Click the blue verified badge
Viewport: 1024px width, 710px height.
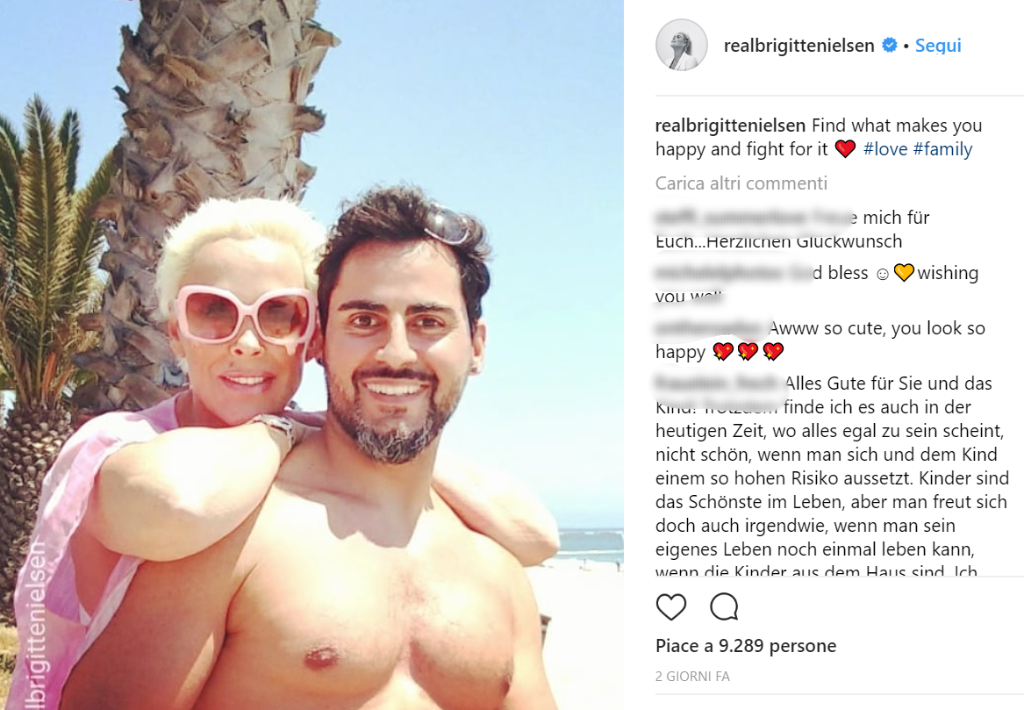(x=889, y=45)
